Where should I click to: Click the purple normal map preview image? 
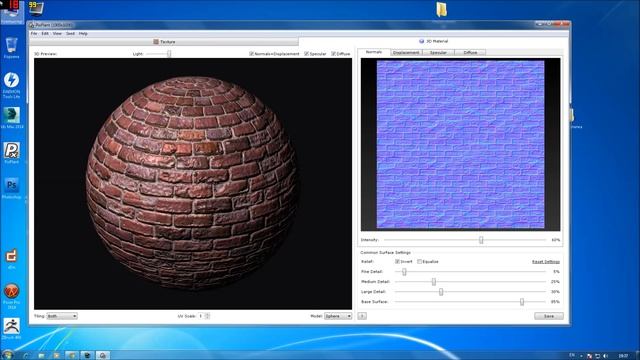pyautogui.click(x=460, y=144)
